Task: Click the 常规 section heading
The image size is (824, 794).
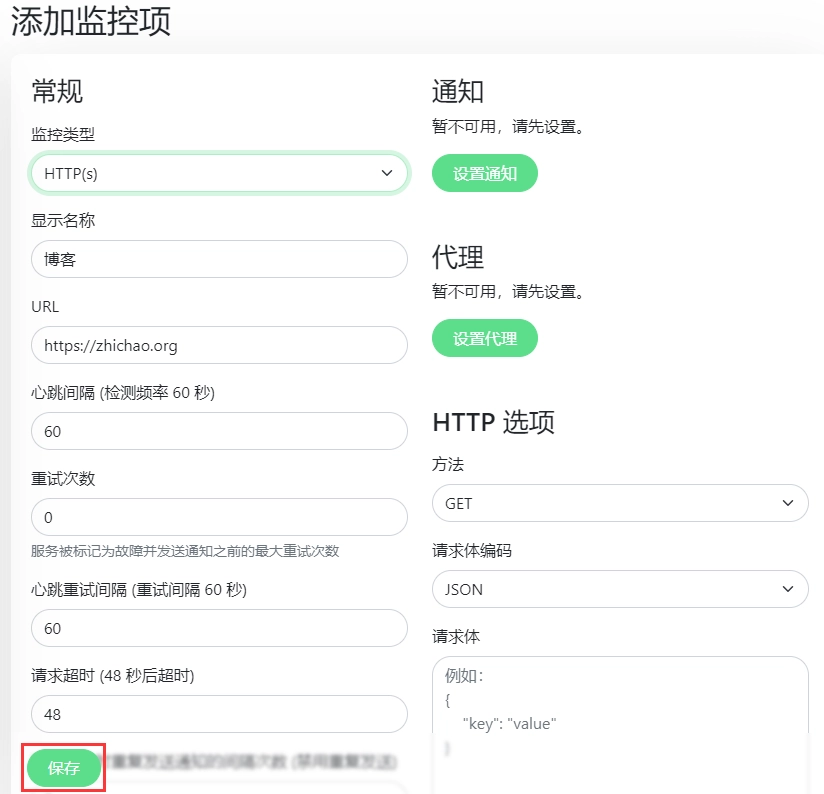Action: (x=57, y=91)
